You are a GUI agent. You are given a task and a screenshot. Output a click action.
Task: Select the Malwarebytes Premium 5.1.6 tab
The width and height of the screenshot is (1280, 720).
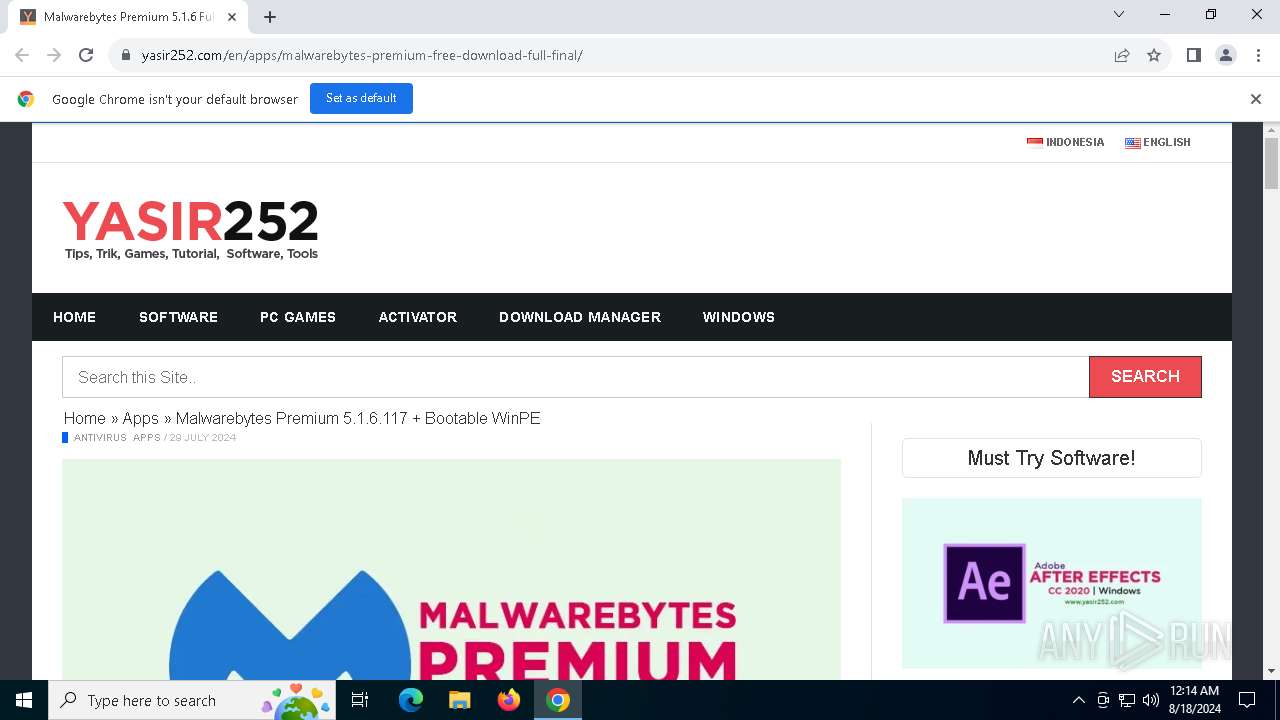129,17
